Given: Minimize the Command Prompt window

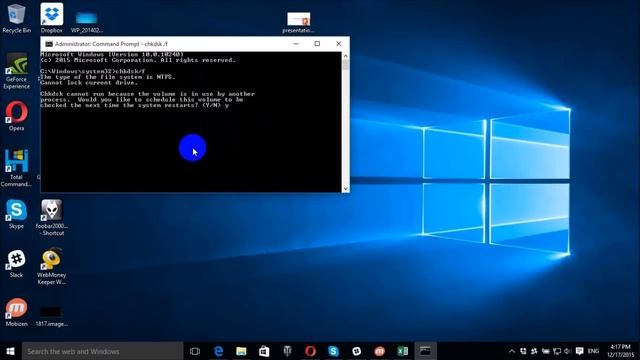Looking at the screenshot, I should tap(296, 44).
